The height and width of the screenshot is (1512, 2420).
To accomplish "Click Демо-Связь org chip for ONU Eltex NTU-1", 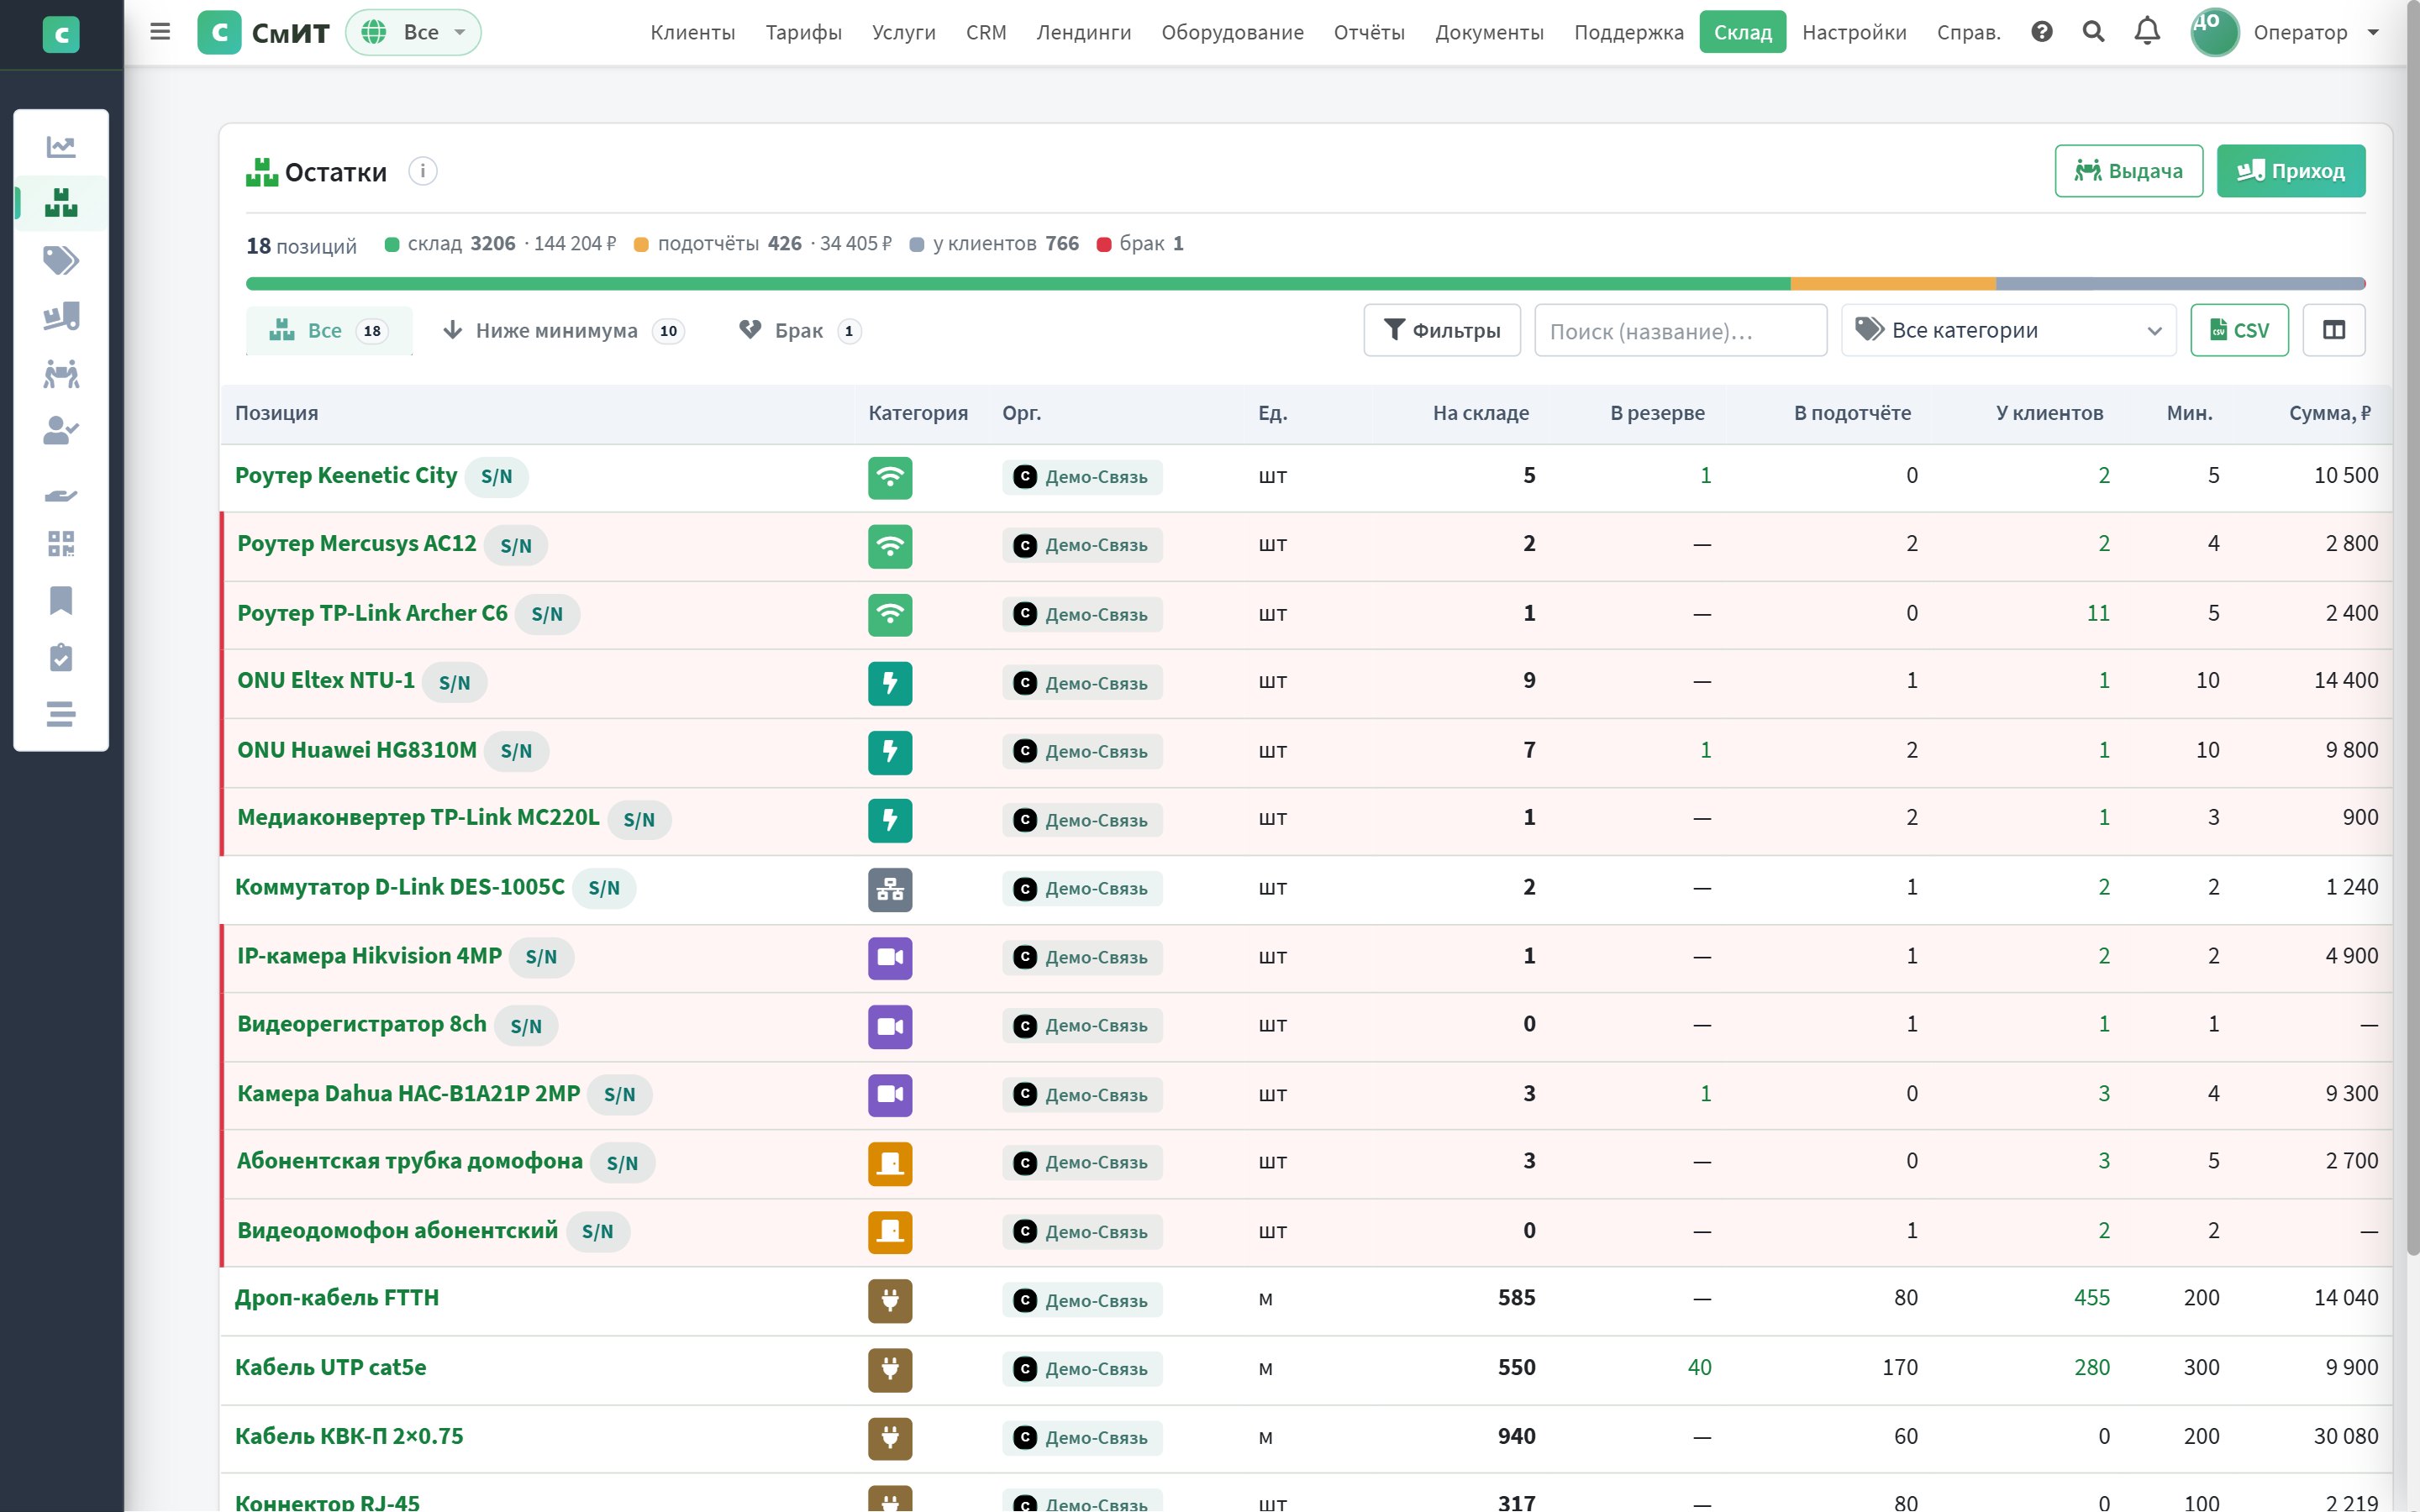I will point(1082,683).
